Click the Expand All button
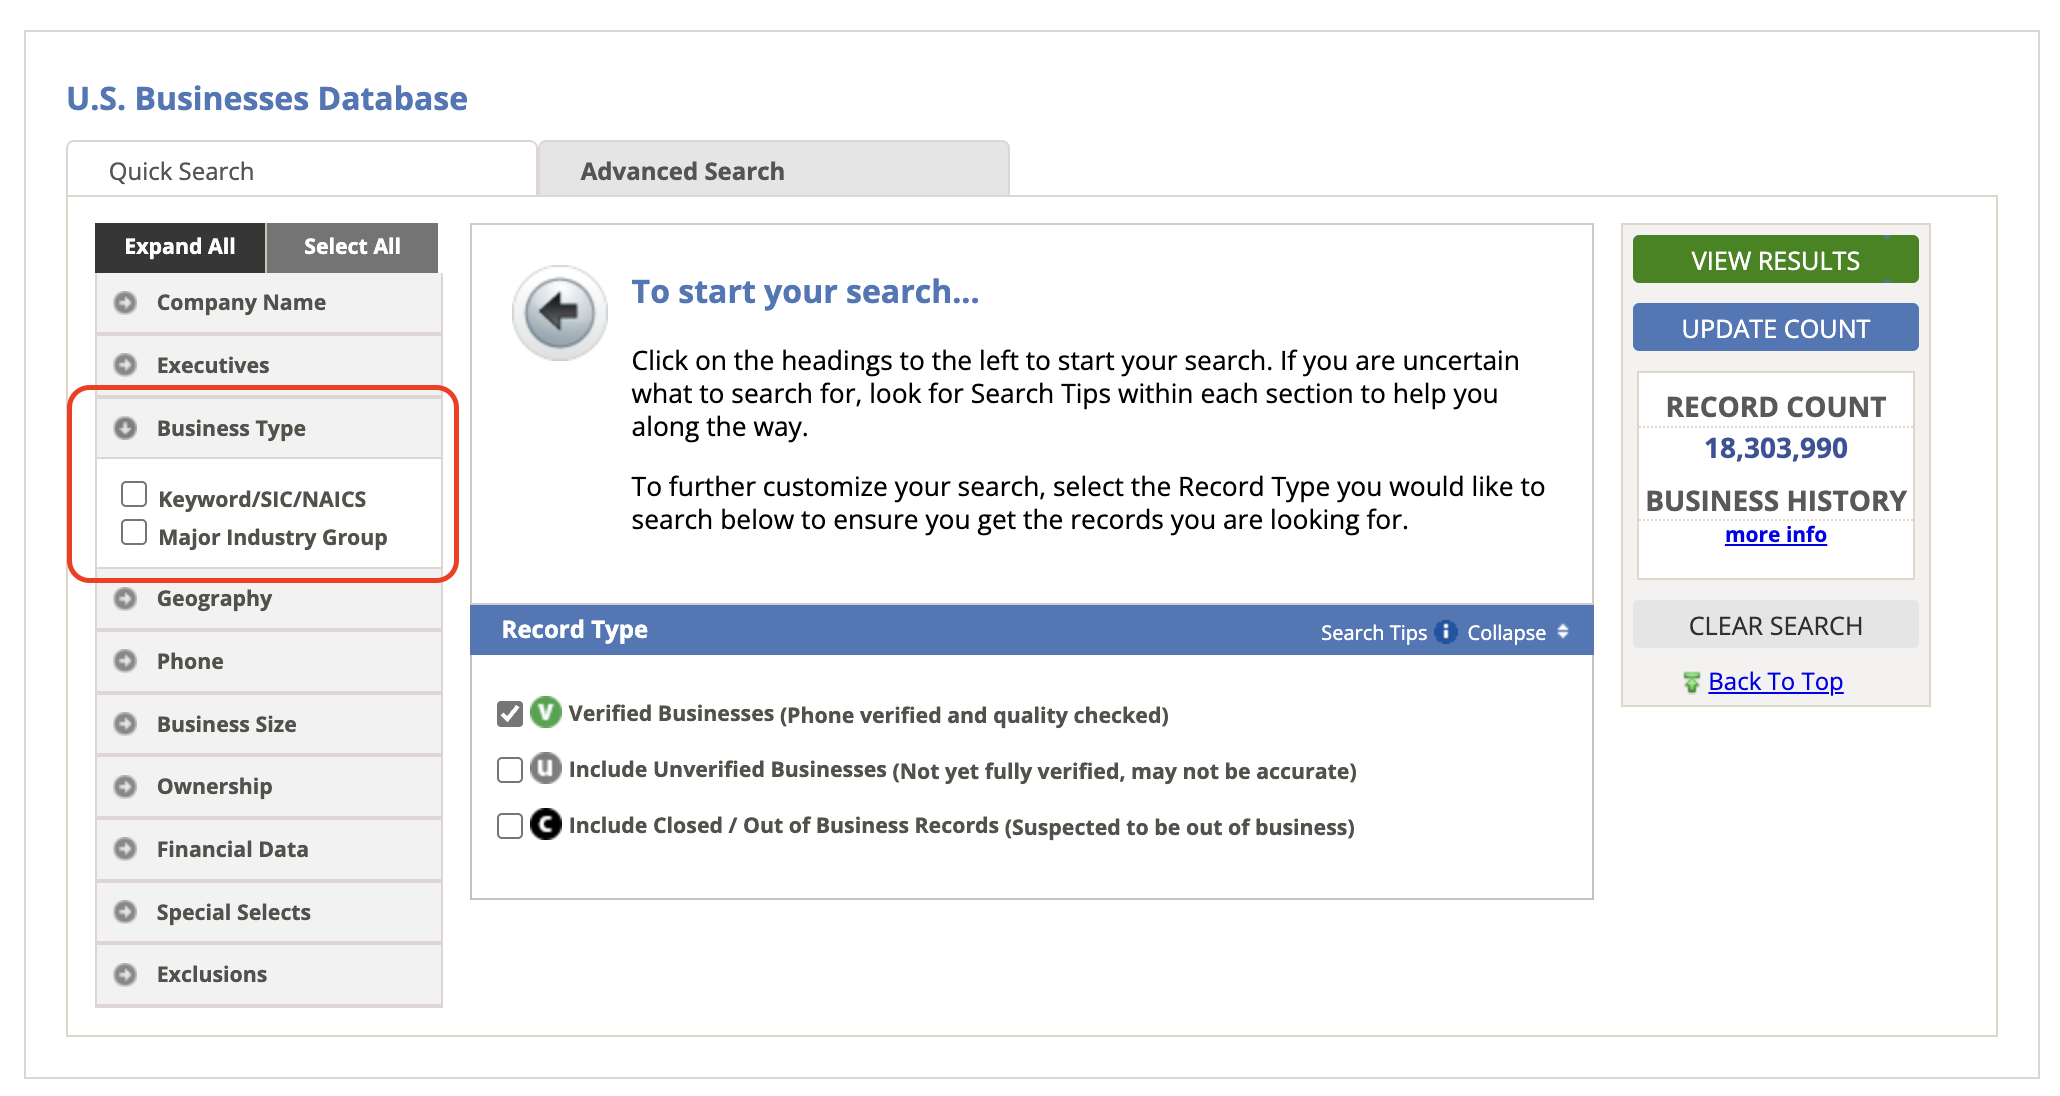Viewport: 2060px width, 1096px height. point(180,247)
